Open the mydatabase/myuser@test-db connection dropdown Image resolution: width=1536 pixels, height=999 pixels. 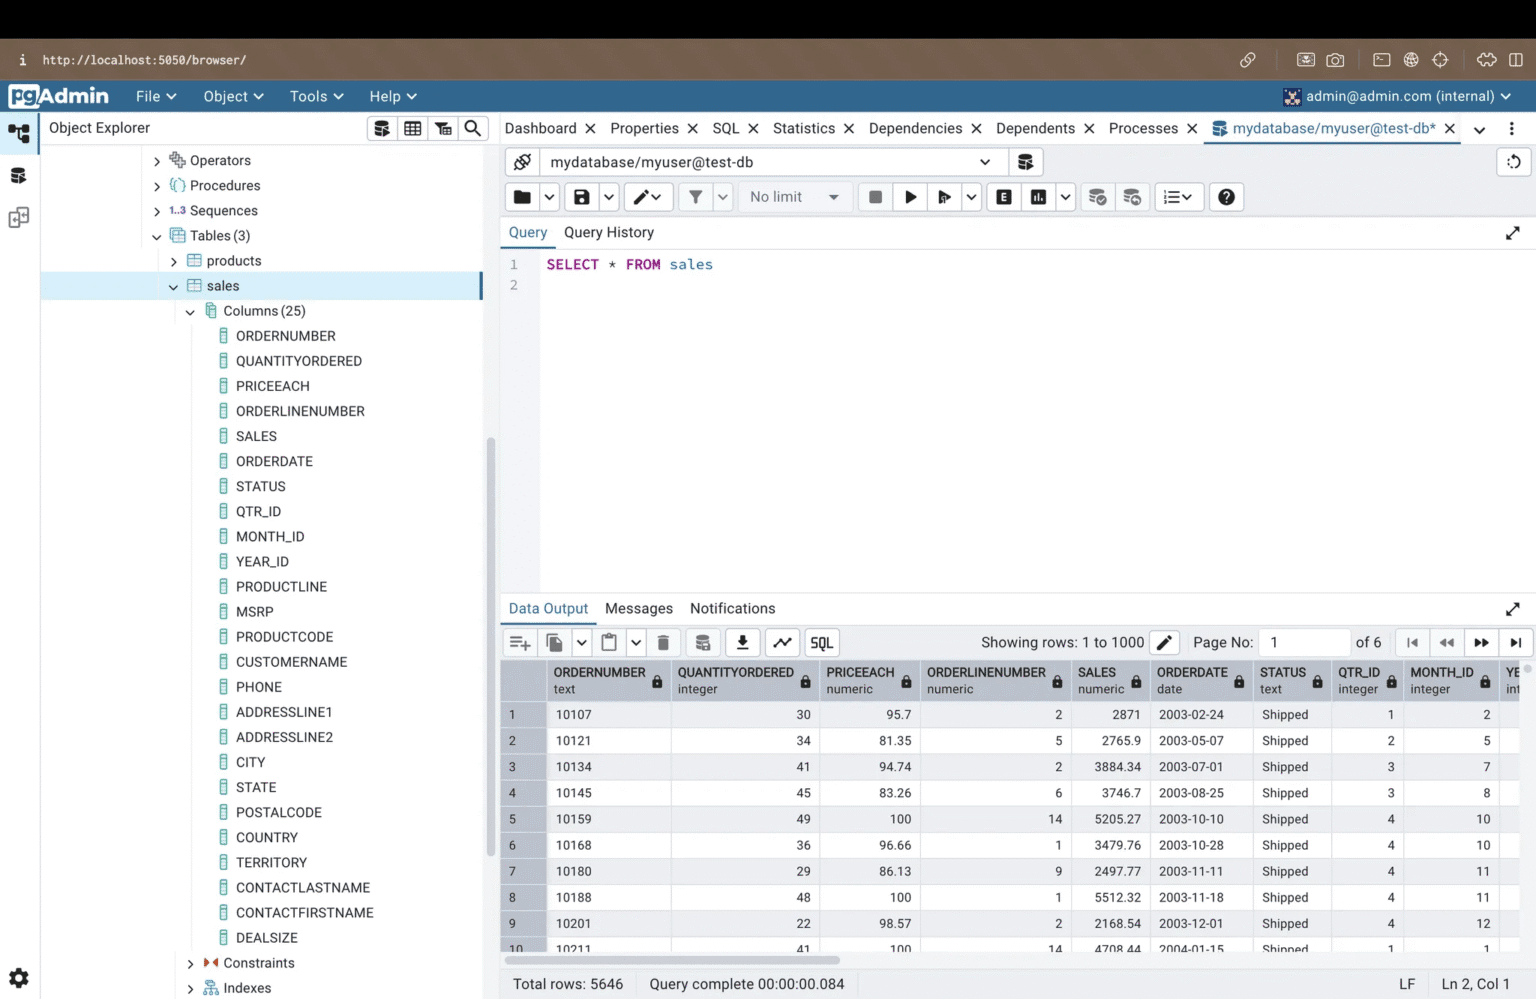pos(985,161)
